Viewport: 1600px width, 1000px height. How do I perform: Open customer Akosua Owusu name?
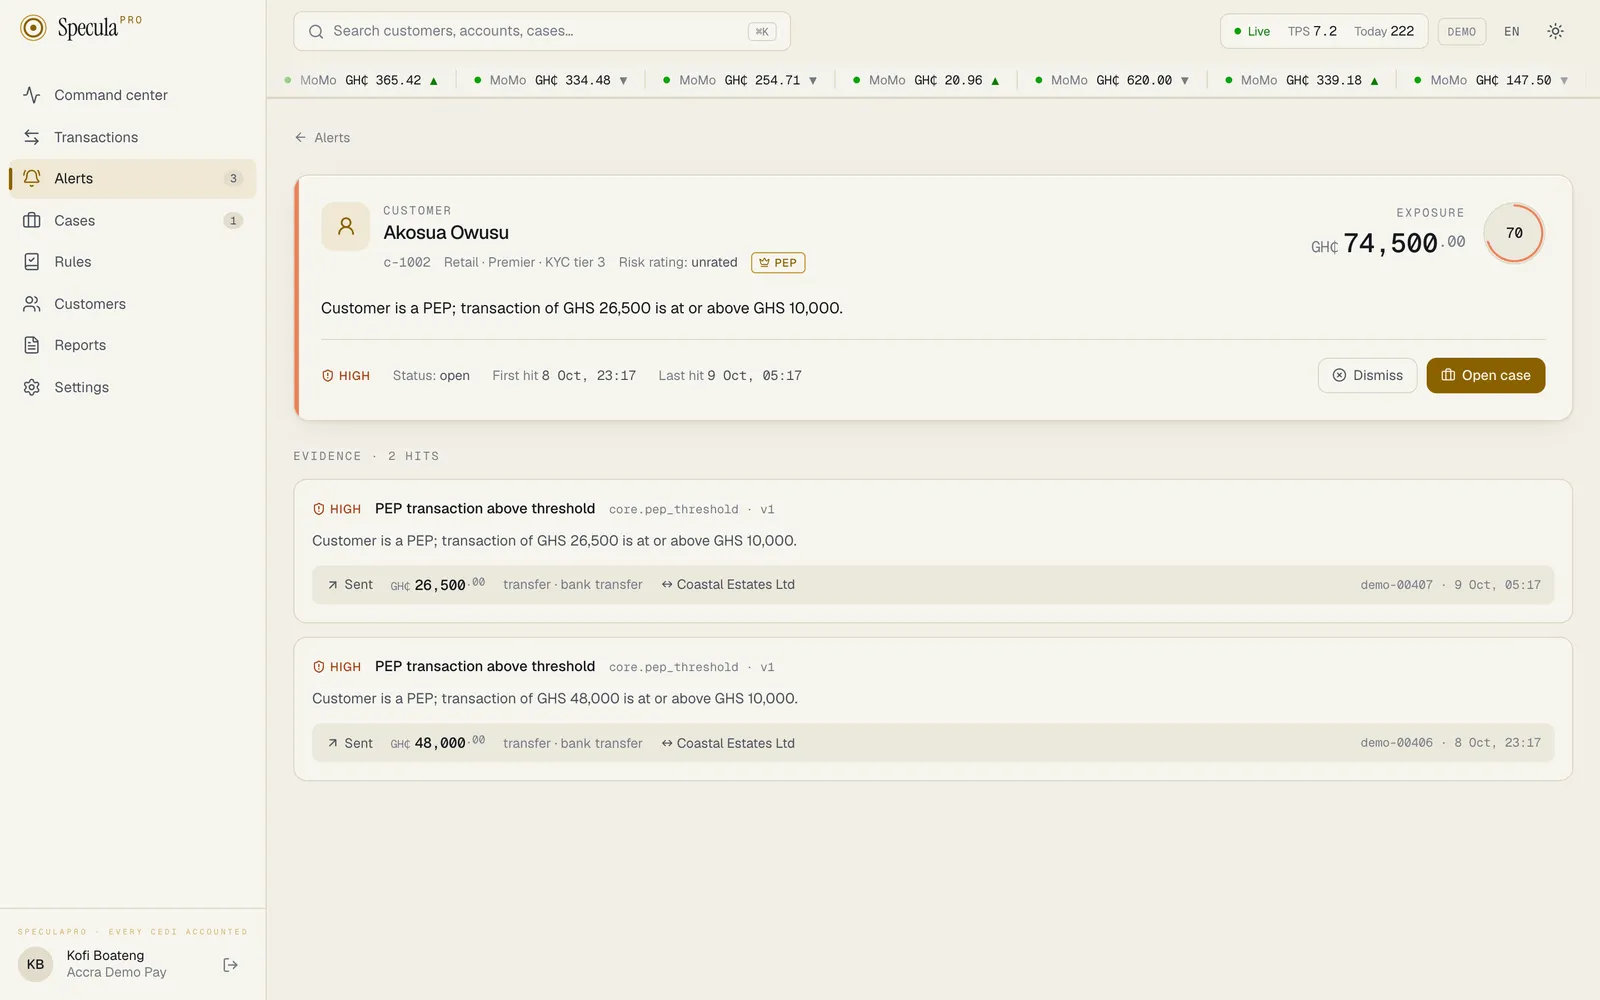point(446,233)
